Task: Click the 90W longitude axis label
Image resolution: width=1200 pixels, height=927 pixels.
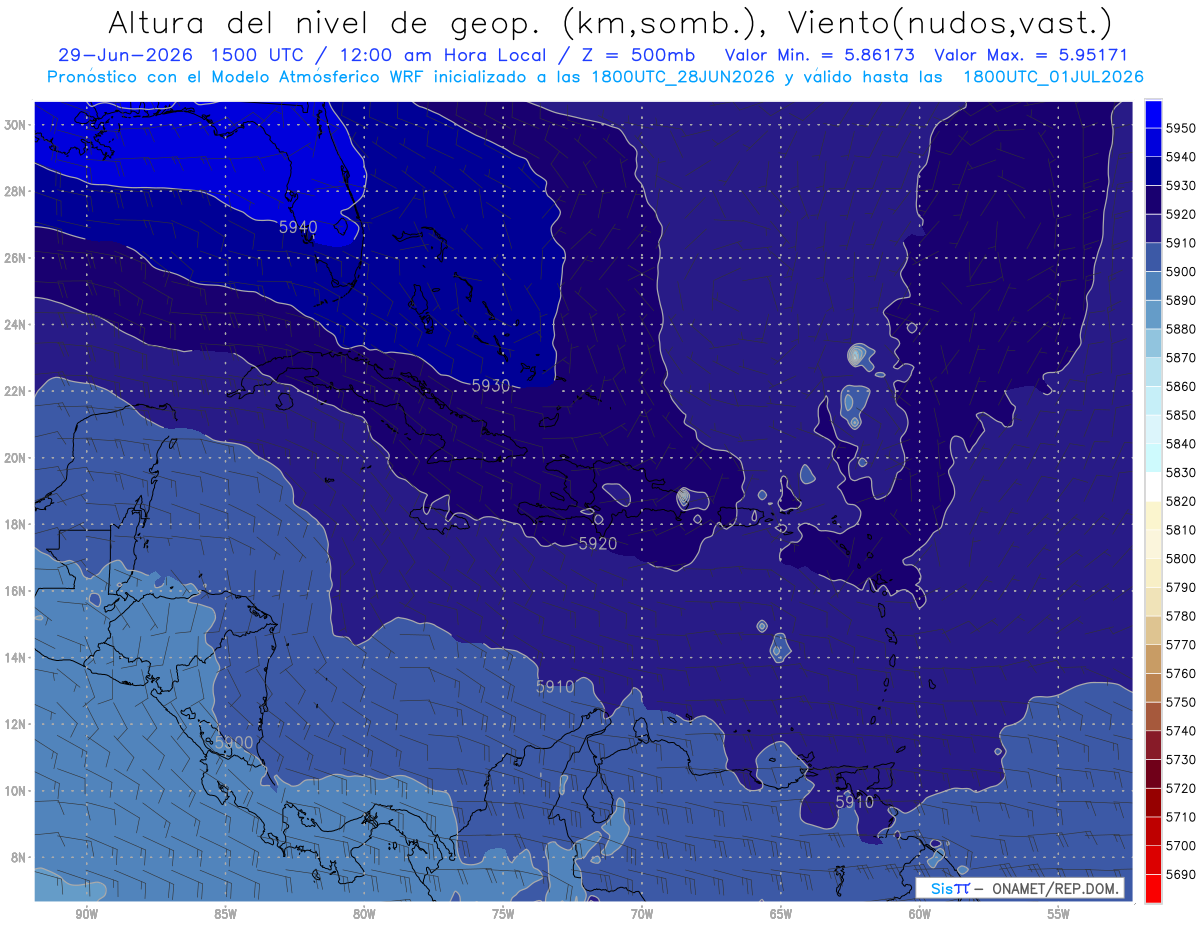Action: tap(86, 914)
